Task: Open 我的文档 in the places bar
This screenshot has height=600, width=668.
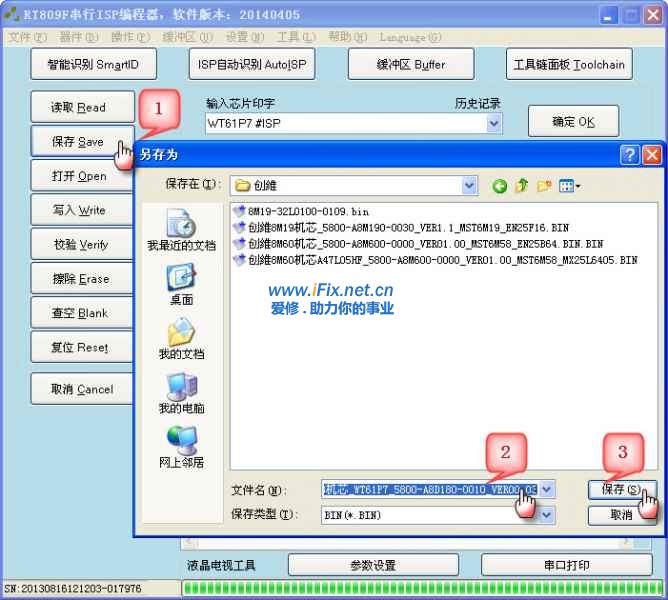Action: point(181,339)
